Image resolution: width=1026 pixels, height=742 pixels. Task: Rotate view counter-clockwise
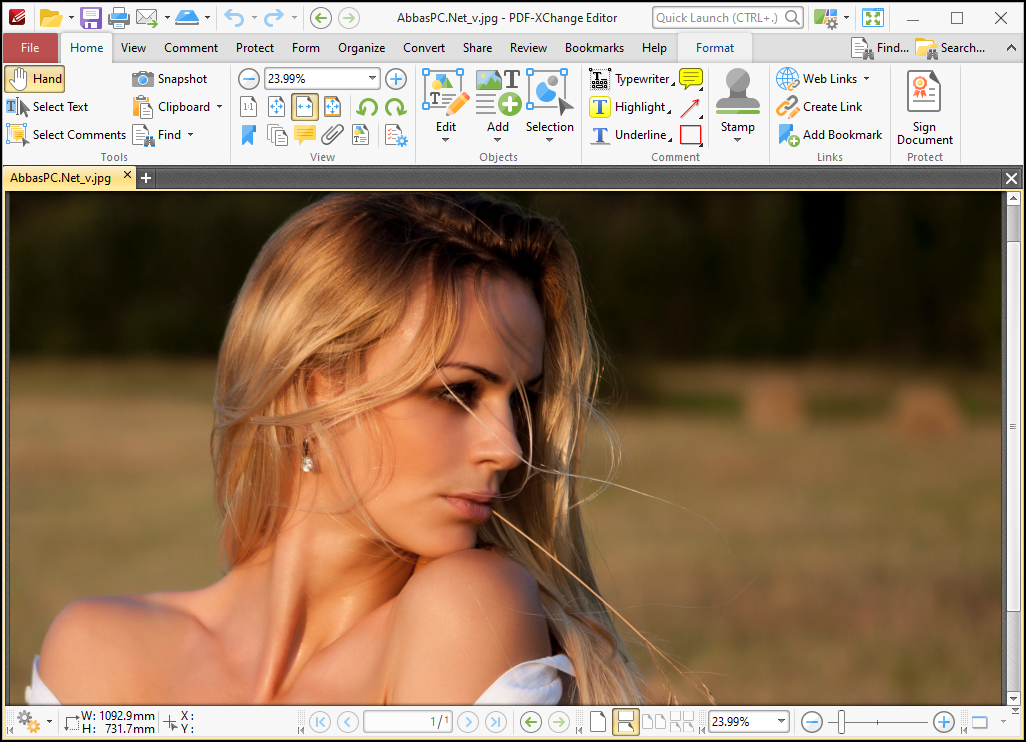click(x=367, y=107)
